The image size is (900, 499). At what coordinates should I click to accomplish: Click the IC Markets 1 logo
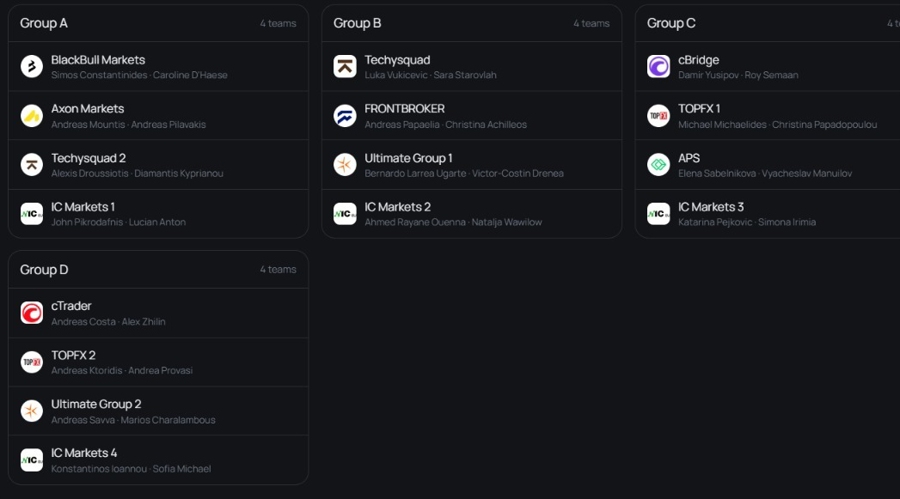[x=32, y=214]
